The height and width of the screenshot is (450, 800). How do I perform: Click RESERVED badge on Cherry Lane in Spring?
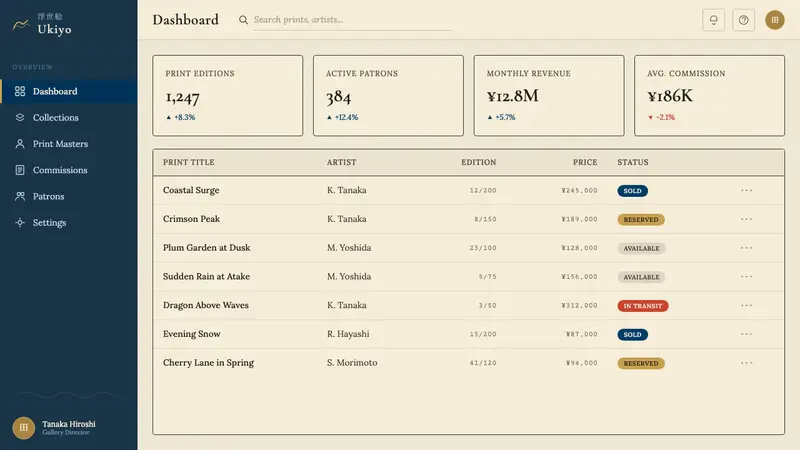641,363
